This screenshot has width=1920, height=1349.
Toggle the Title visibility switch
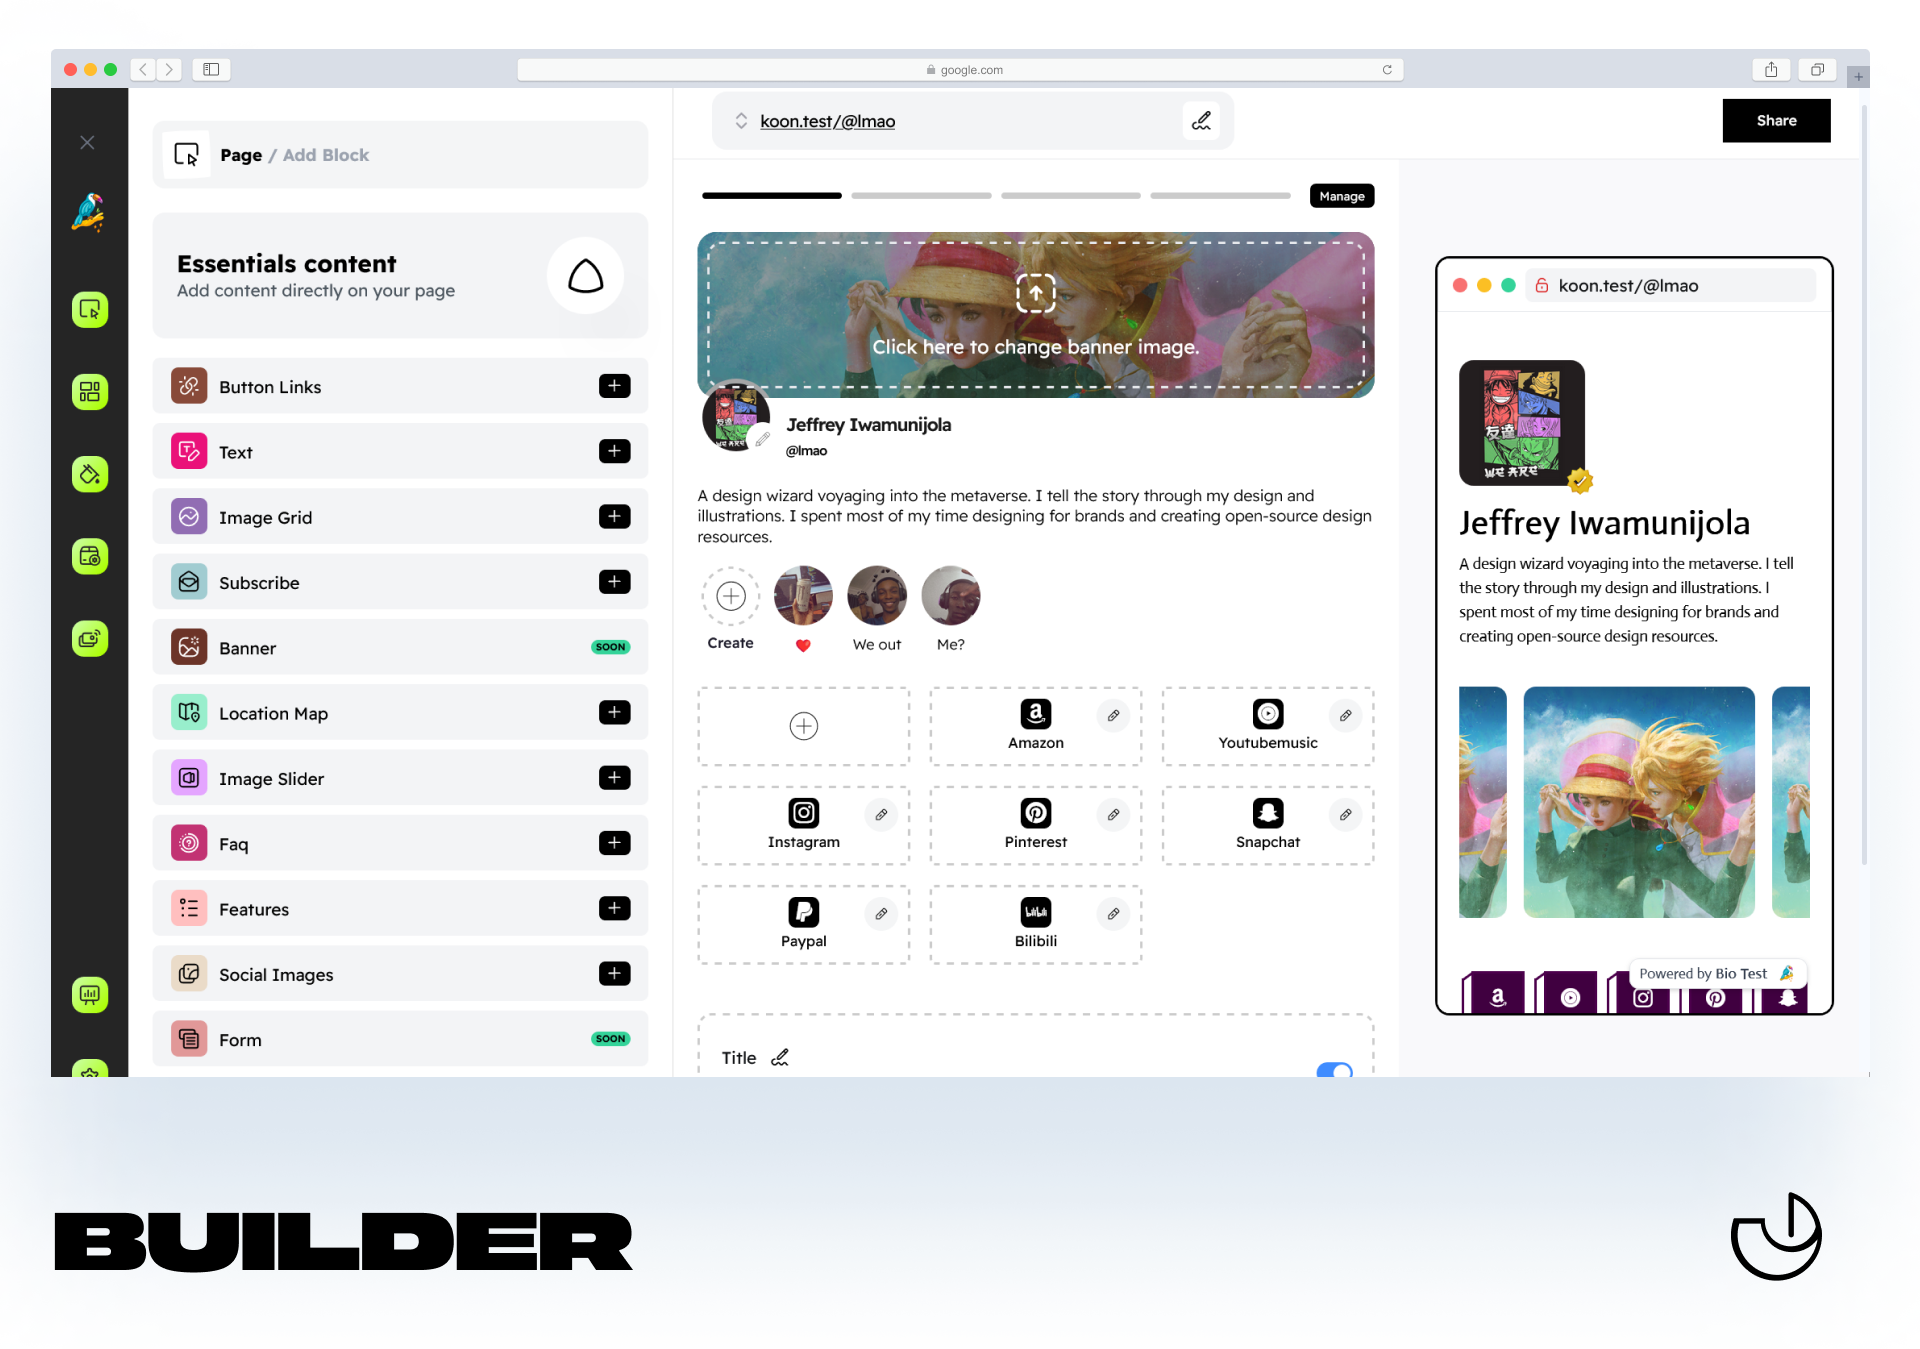click(x=1336, y=1064)
